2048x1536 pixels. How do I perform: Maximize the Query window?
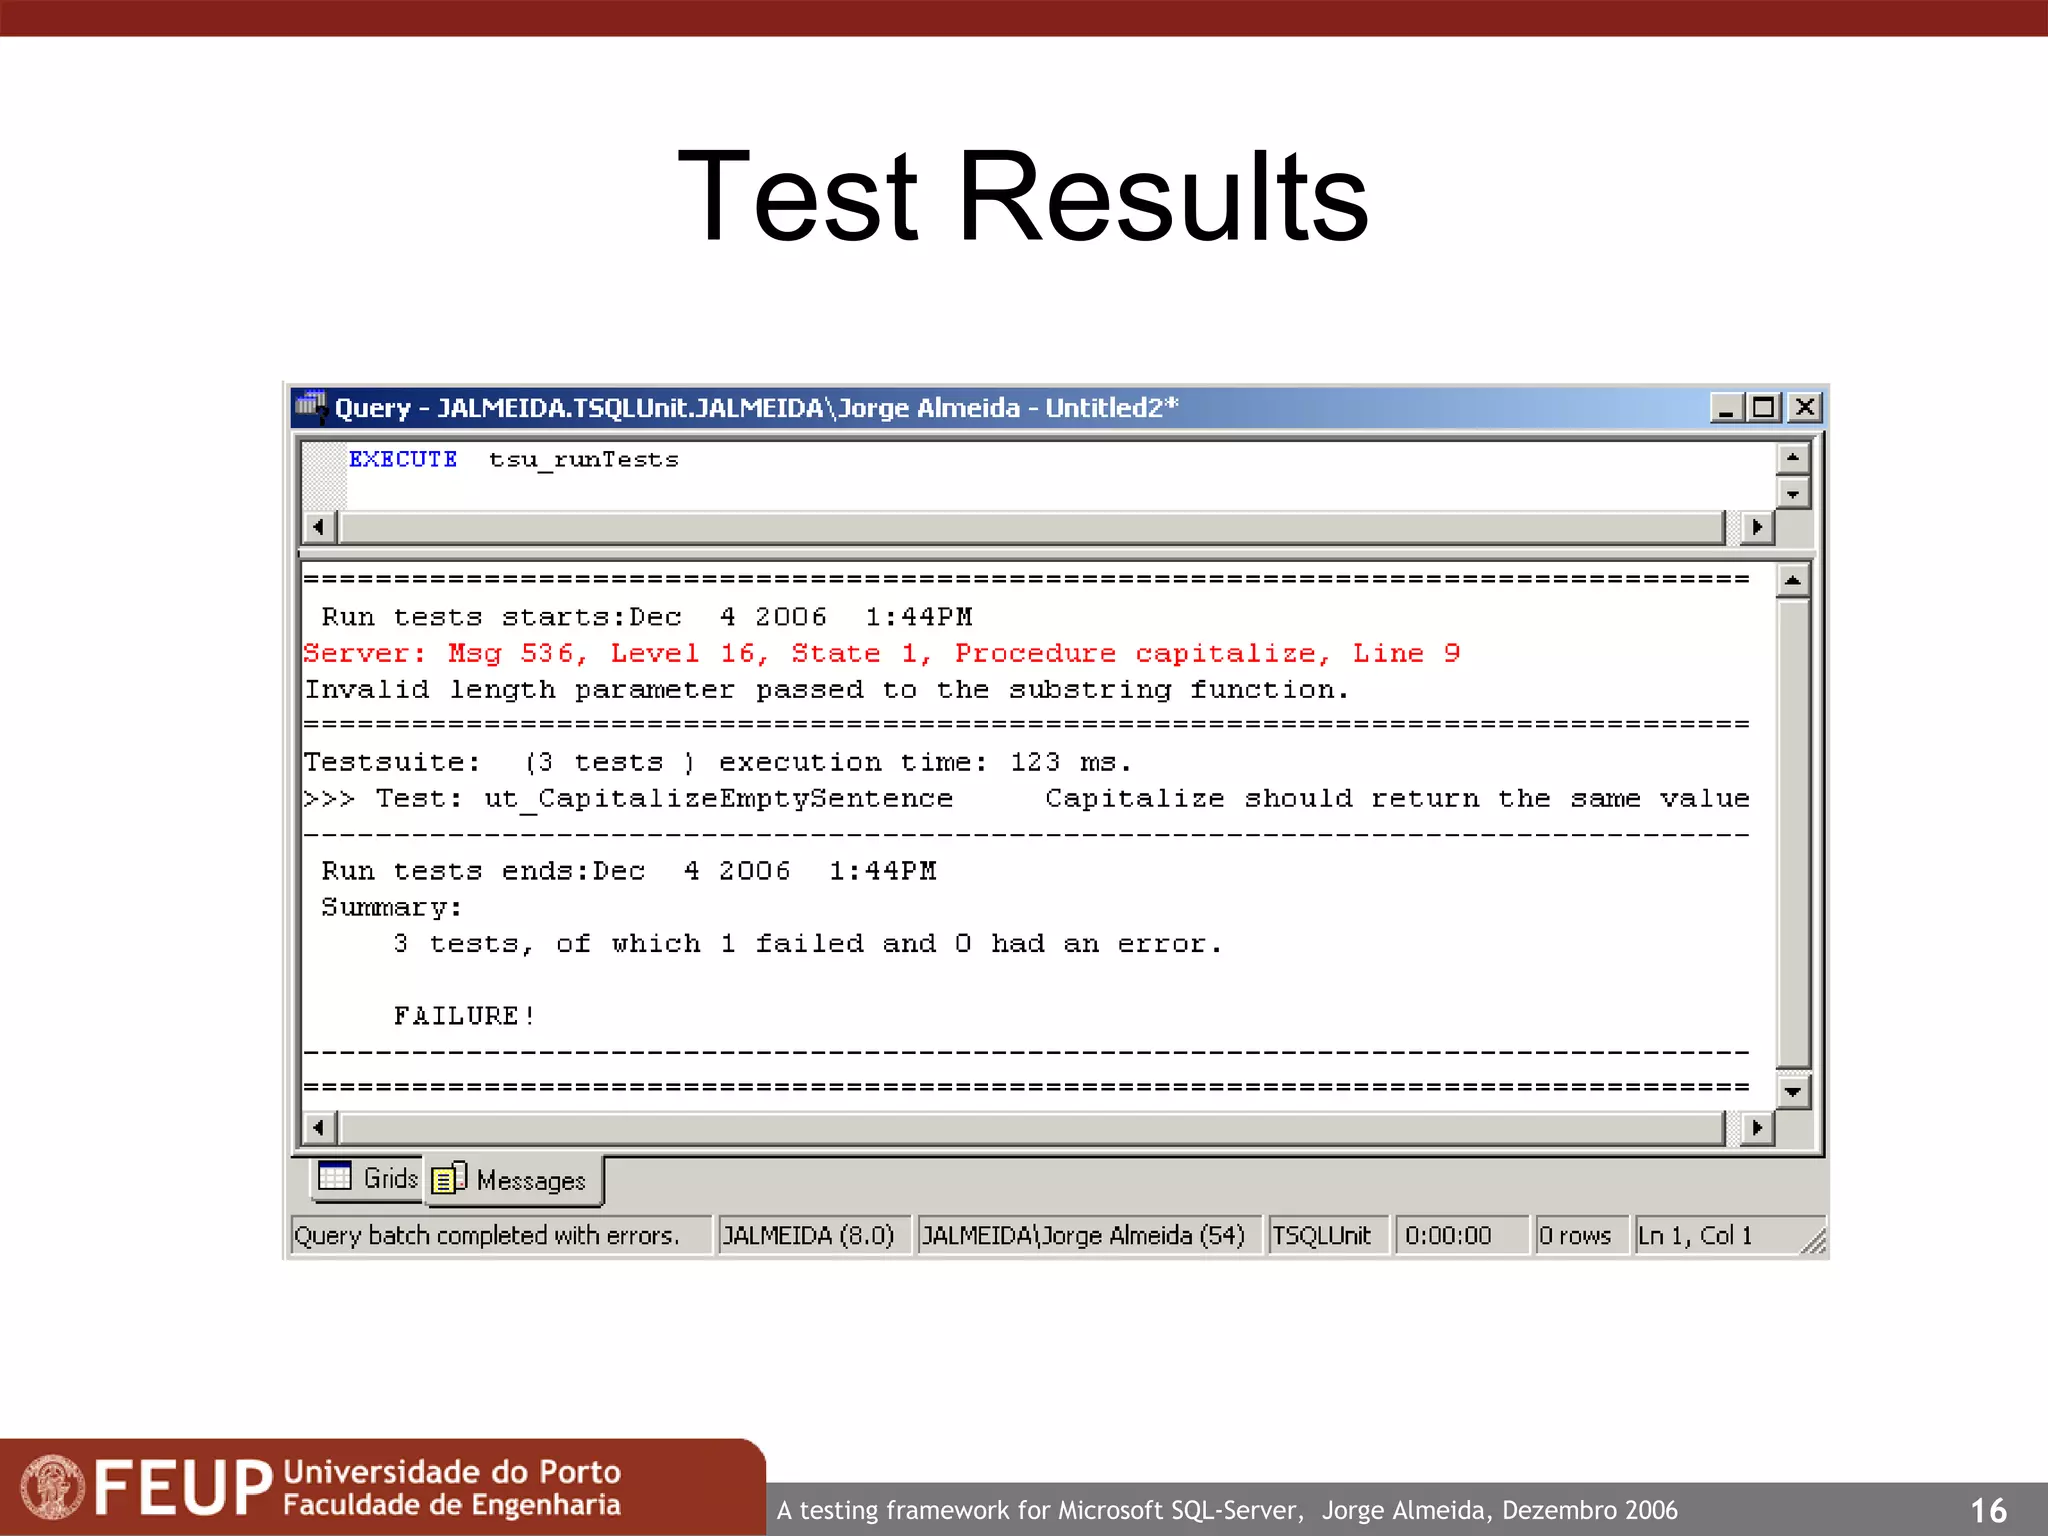1763,408
